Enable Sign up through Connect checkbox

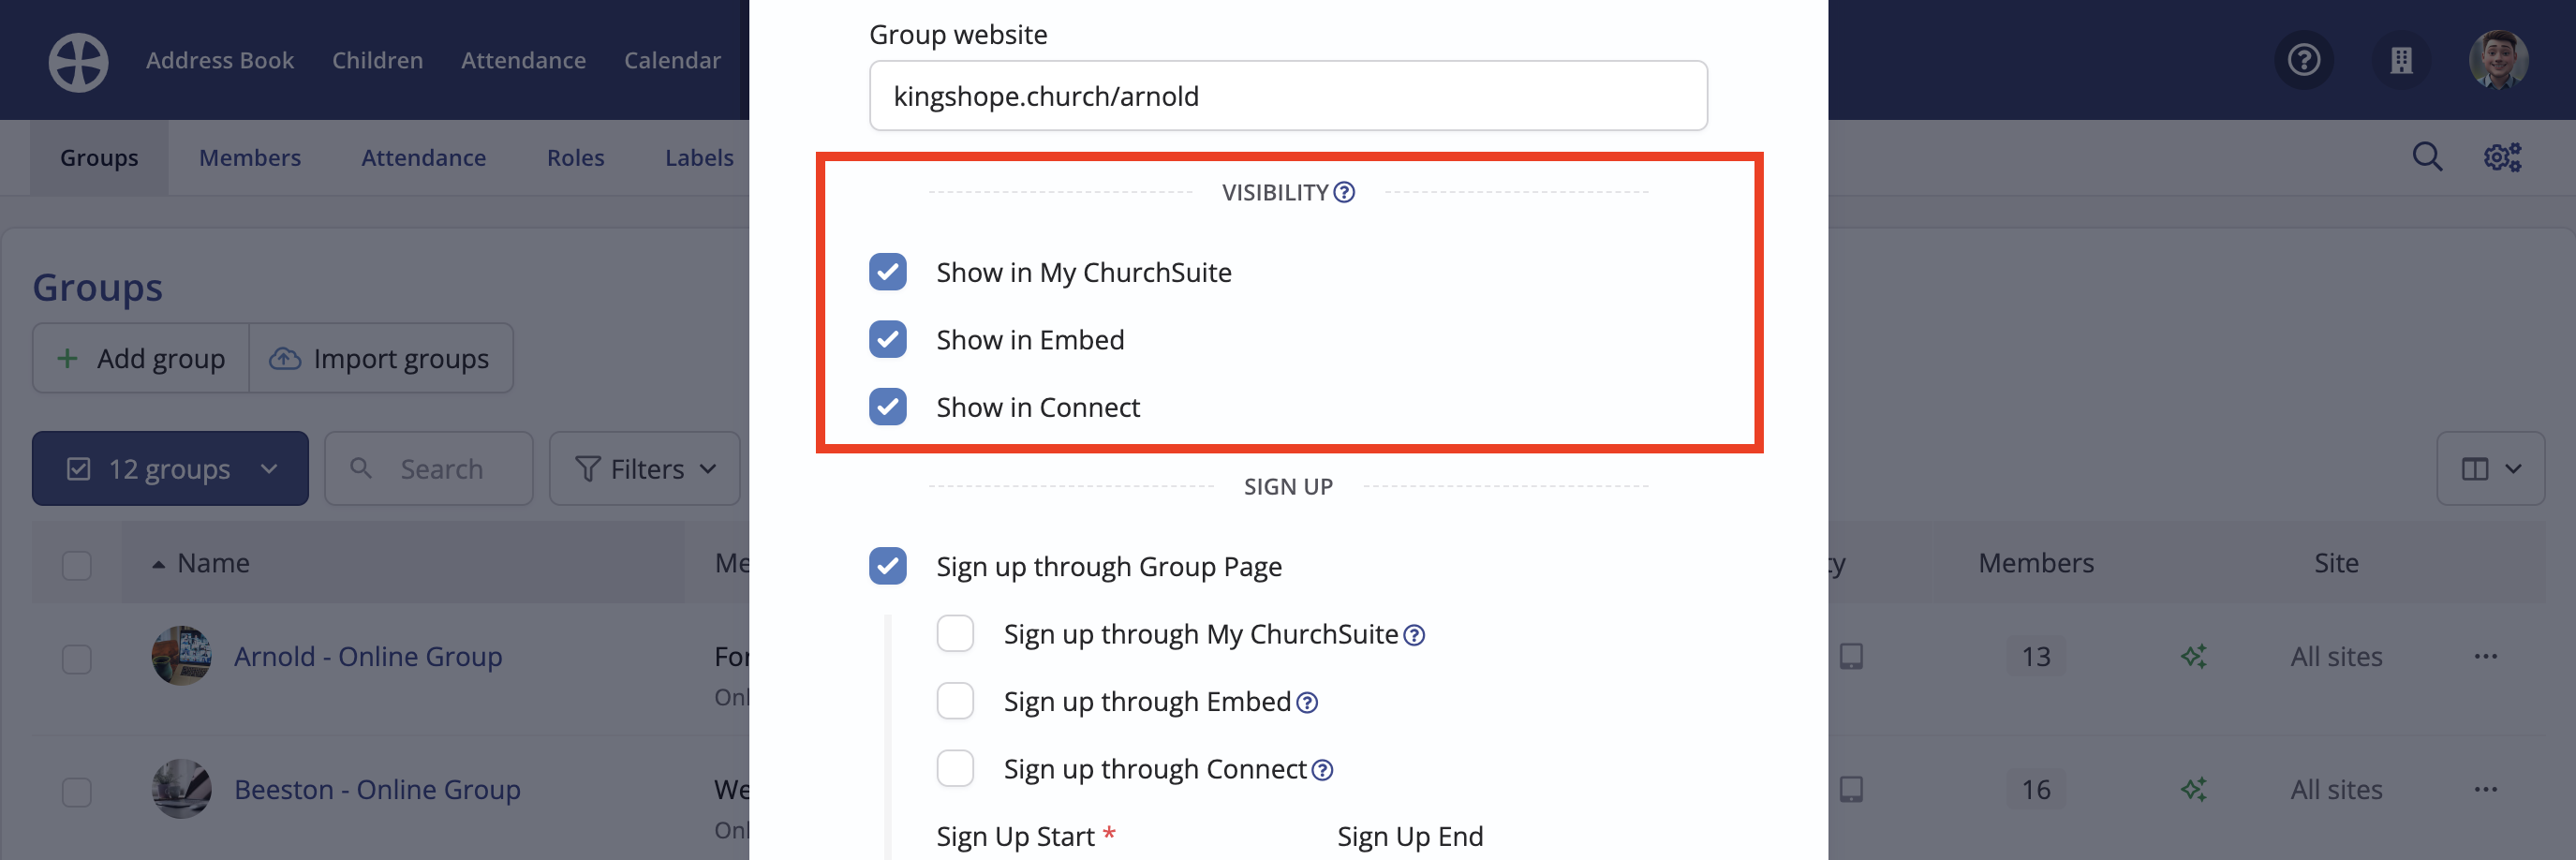tap(955, 768)
